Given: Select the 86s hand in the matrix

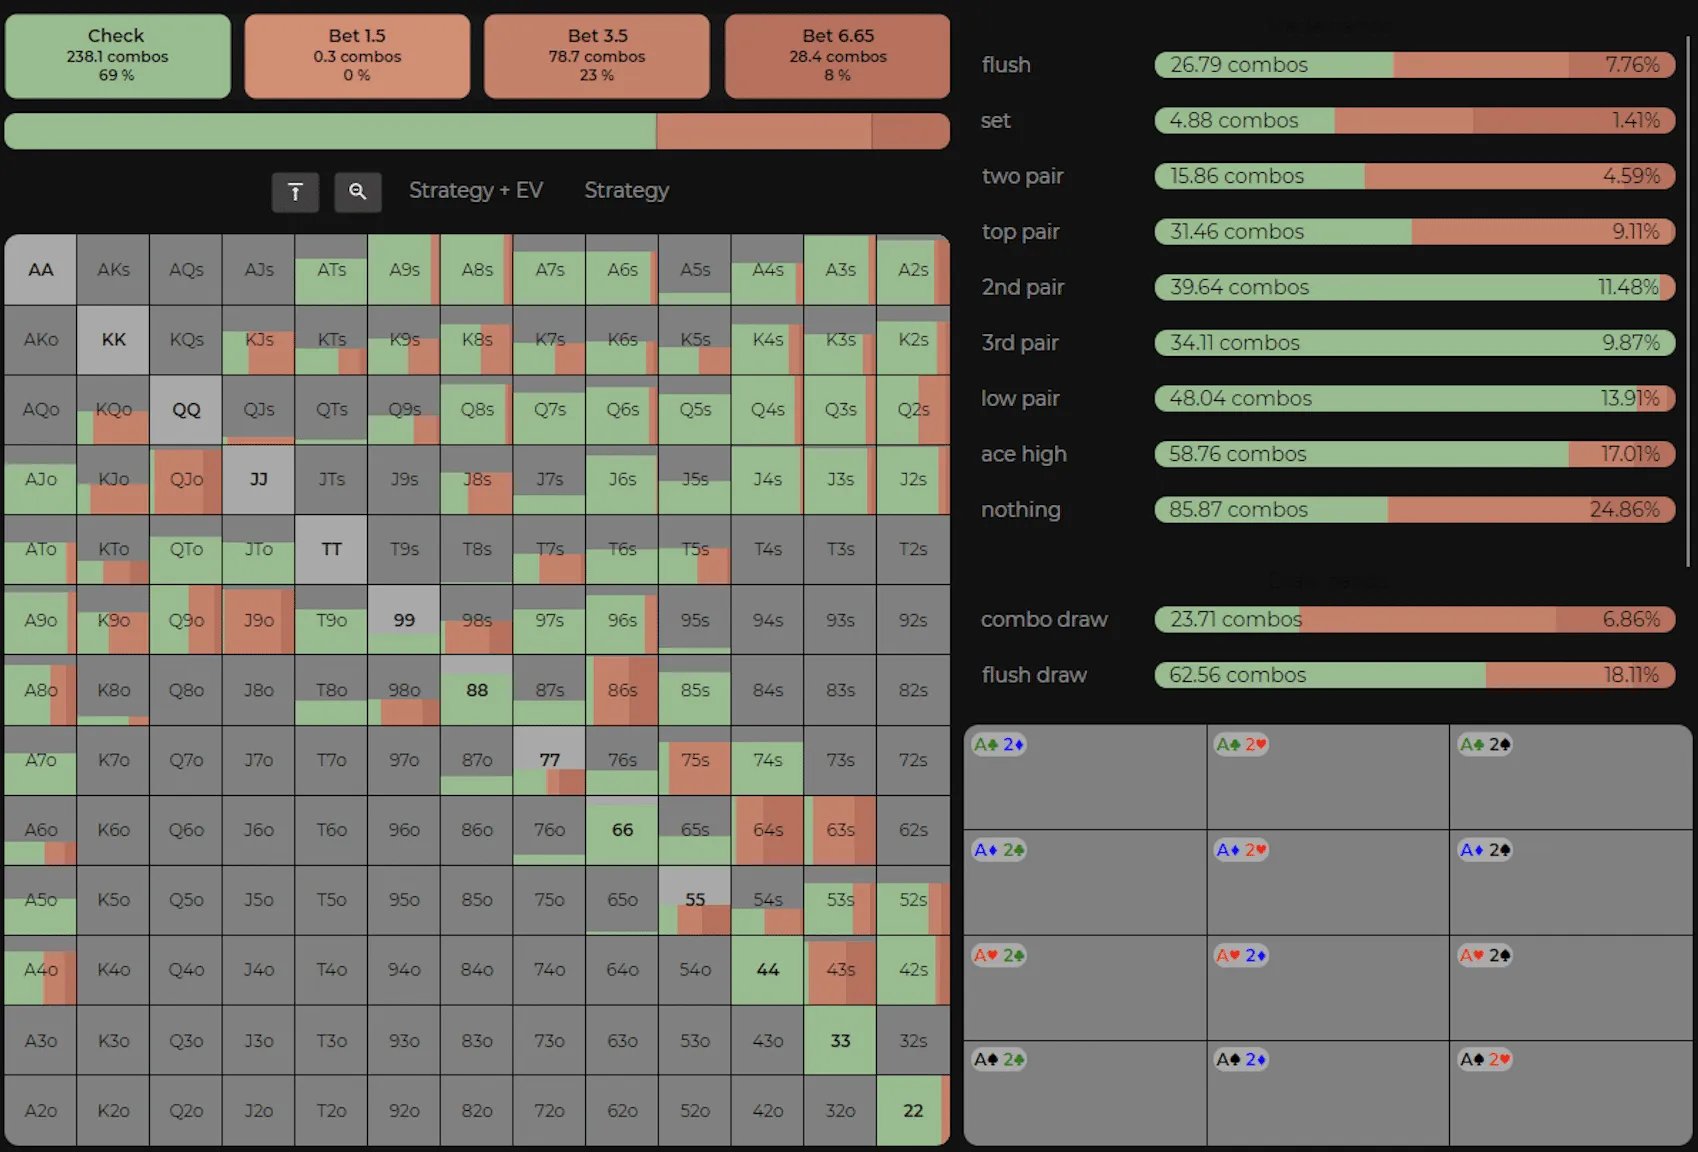Looking at the screenshot, I should (622, 690).
